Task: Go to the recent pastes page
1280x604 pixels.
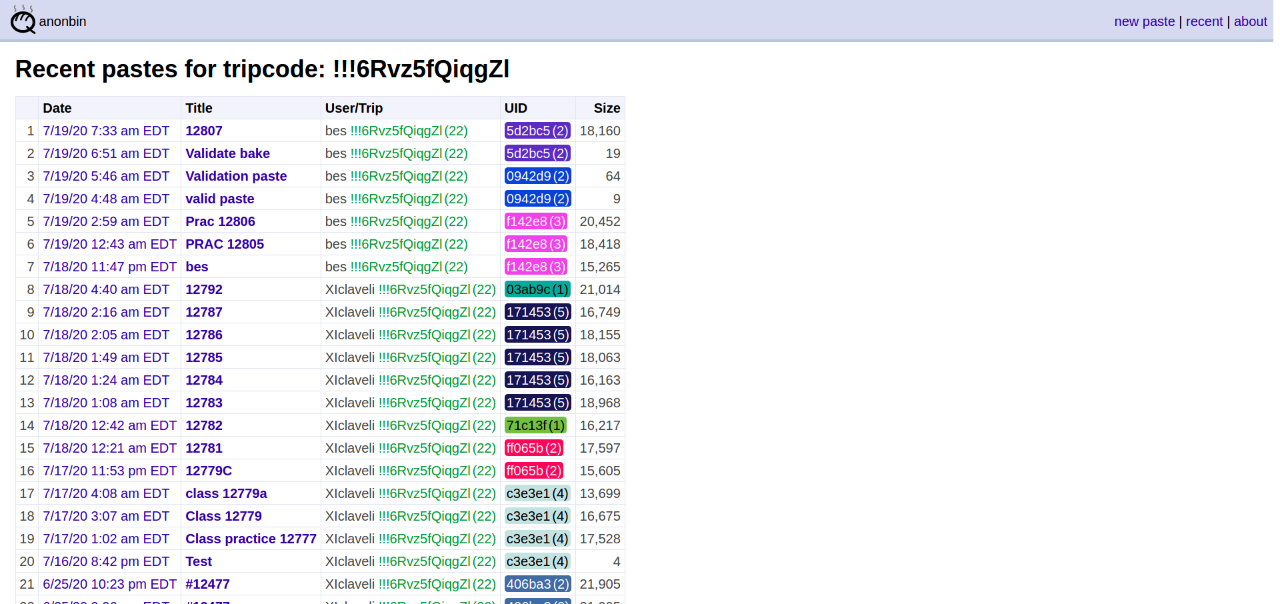Action: tap(1204, 21)
